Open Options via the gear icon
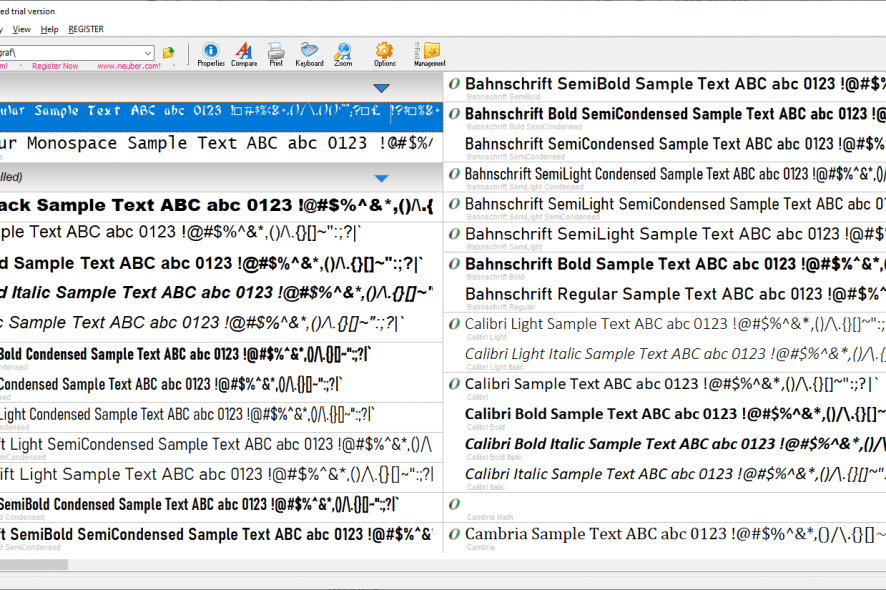The image size is (886, 590). coord(385,55)
